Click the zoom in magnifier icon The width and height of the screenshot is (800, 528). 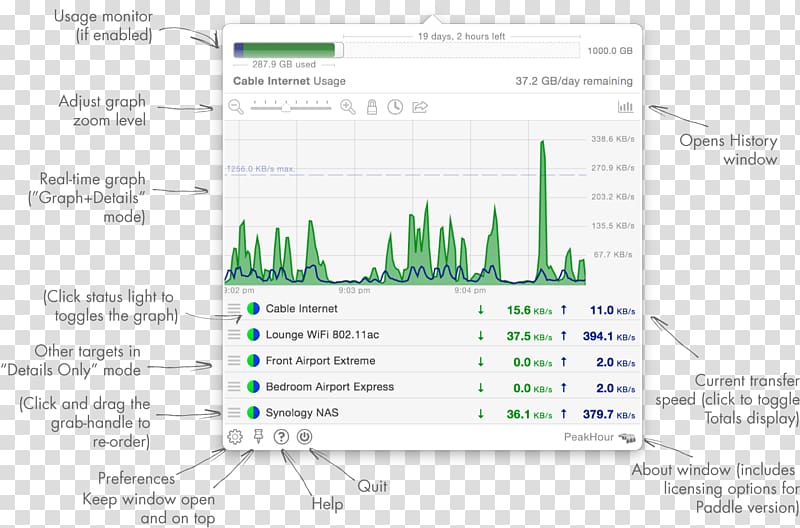[x=348, y=106]
